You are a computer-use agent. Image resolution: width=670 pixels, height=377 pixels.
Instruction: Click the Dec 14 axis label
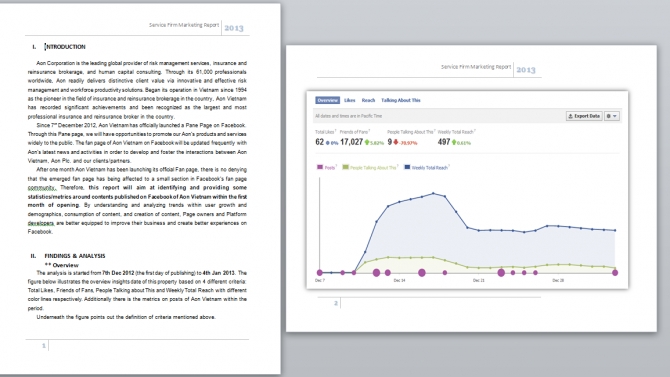tap(399, 280)
